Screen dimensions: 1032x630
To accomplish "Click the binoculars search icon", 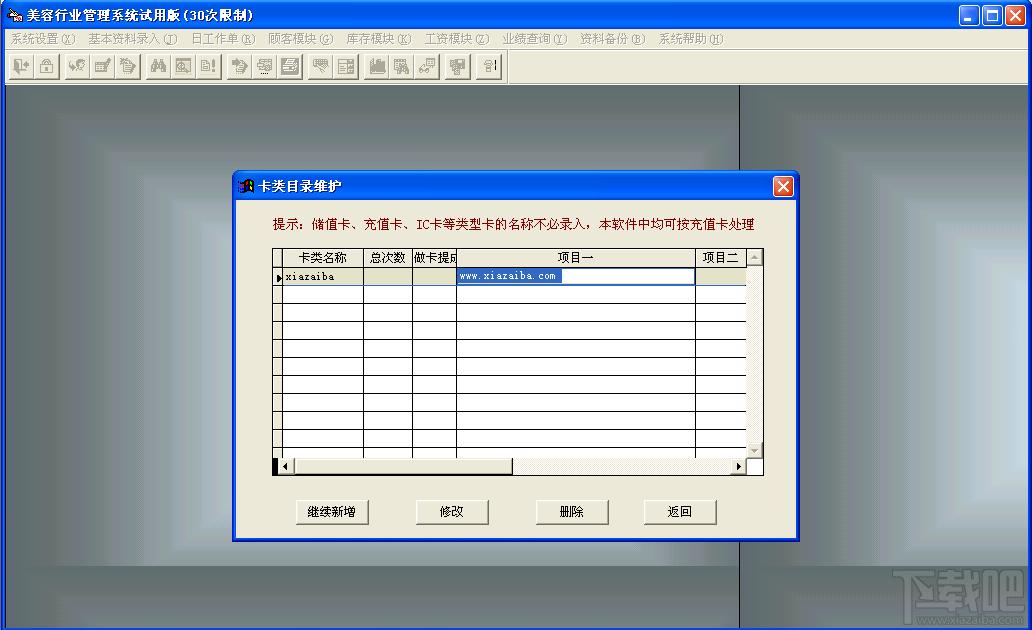I will pos(158,66).
